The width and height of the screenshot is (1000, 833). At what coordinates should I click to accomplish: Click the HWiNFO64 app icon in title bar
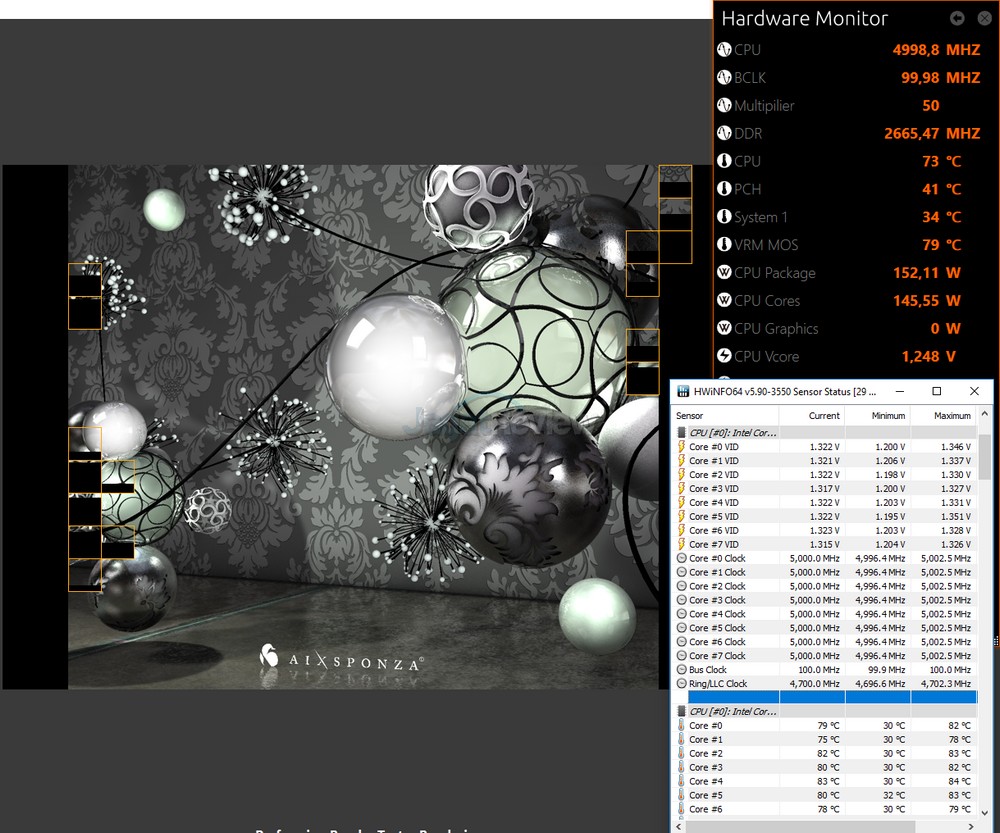coord(681,391)
